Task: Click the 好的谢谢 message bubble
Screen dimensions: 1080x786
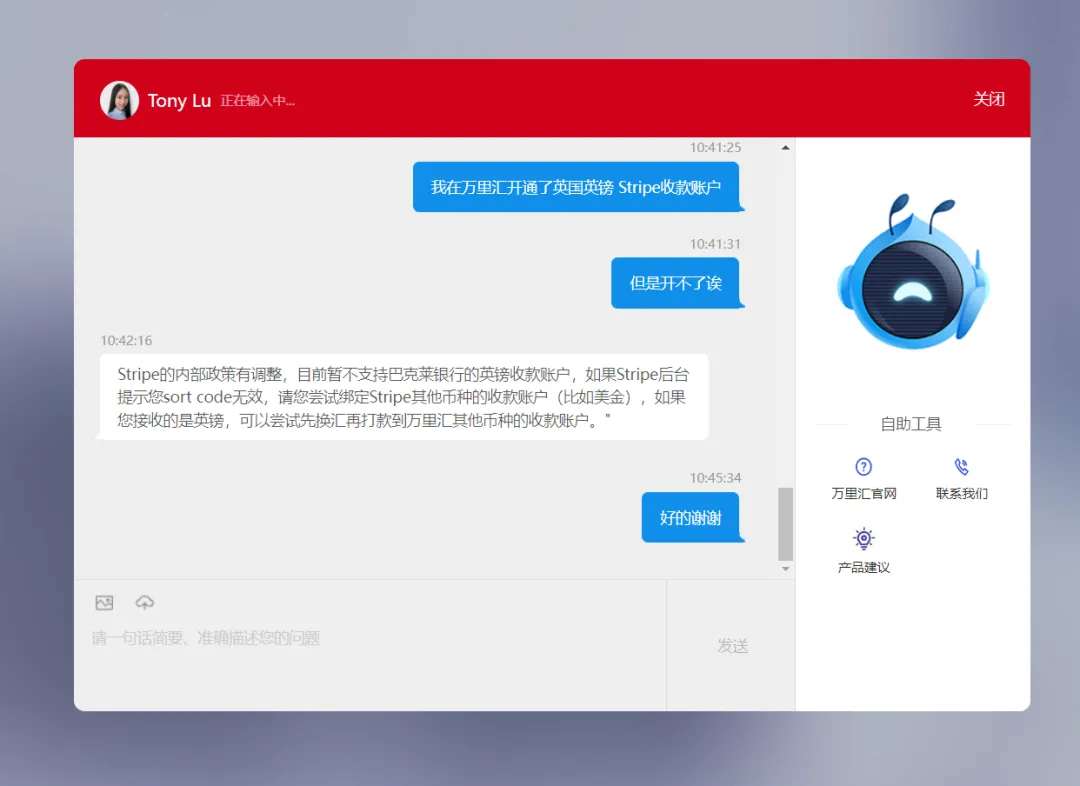Action: [x=691, y=517]
